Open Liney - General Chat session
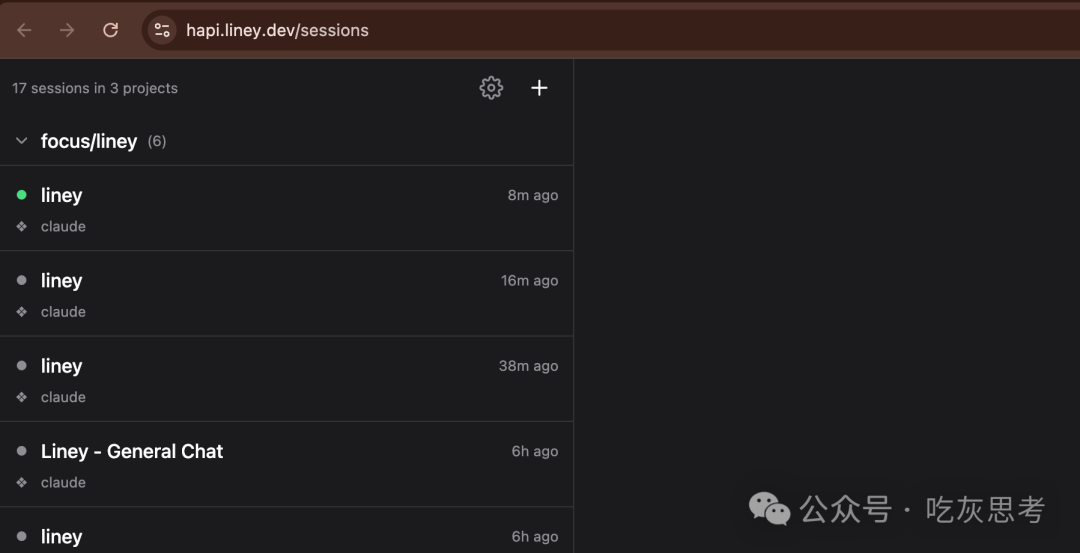The height and width of the screenshot is (553, 1080). click(x=287, y=465)
